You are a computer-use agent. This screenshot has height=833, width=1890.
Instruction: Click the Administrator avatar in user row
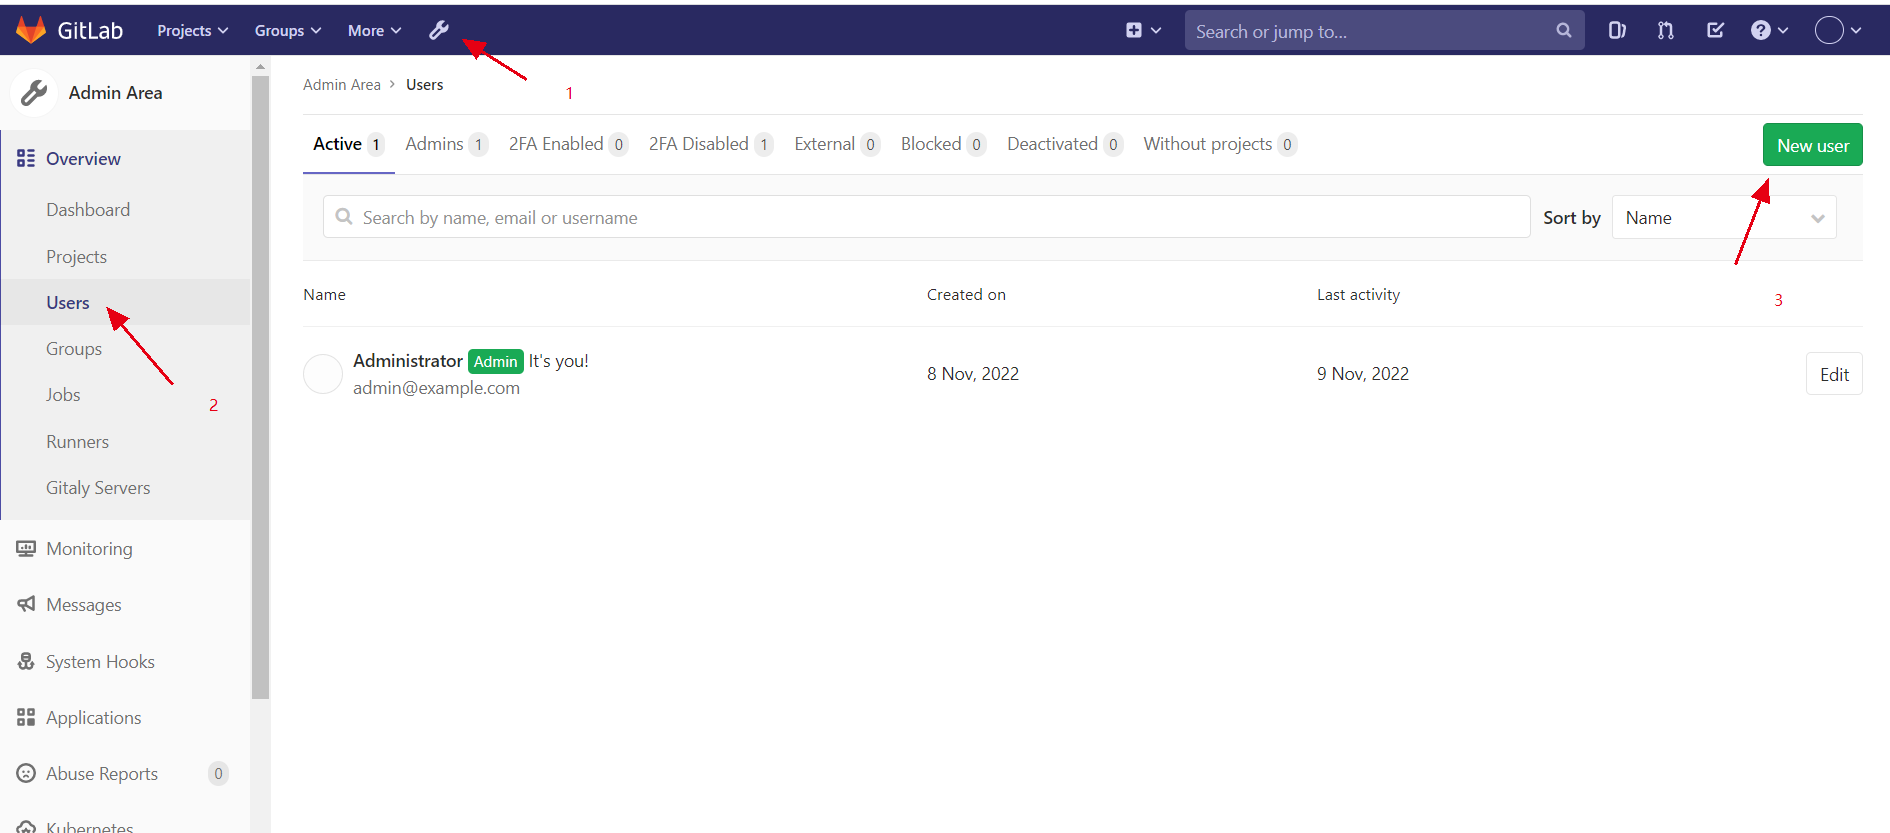click(x=323, y=374)
